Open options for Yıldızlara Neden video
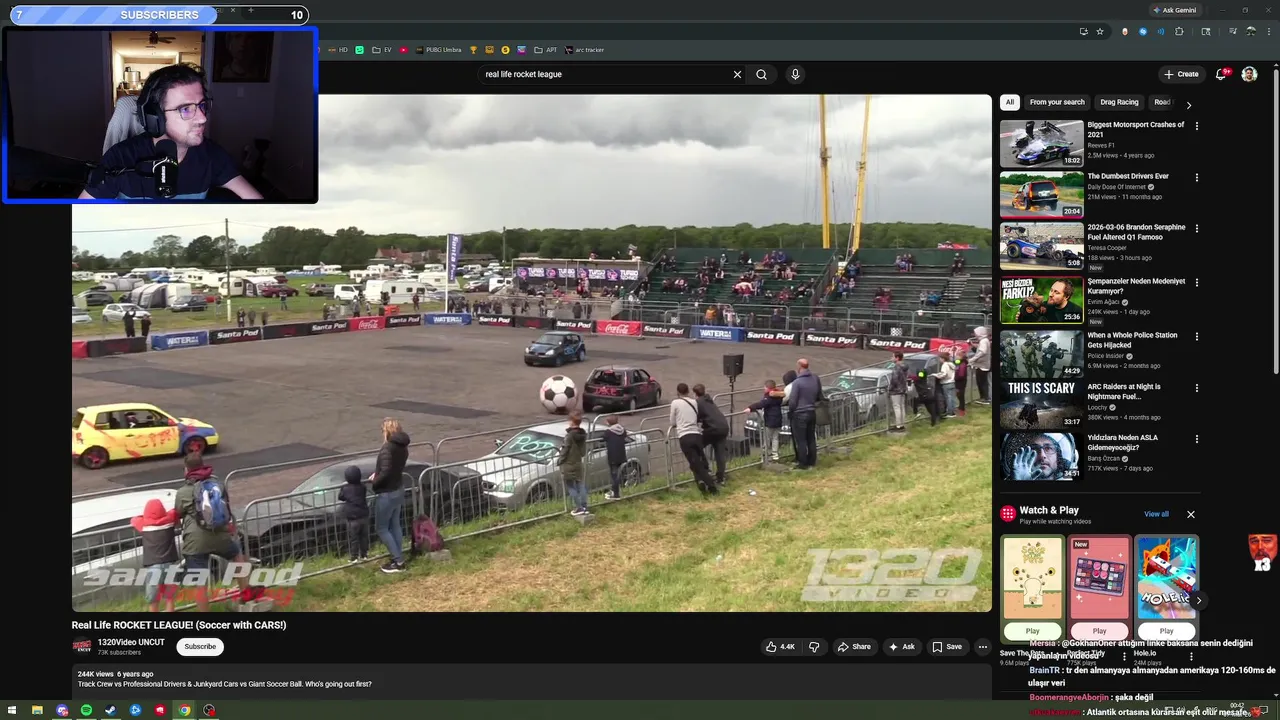1280x720 pixels. [1196, 439]
